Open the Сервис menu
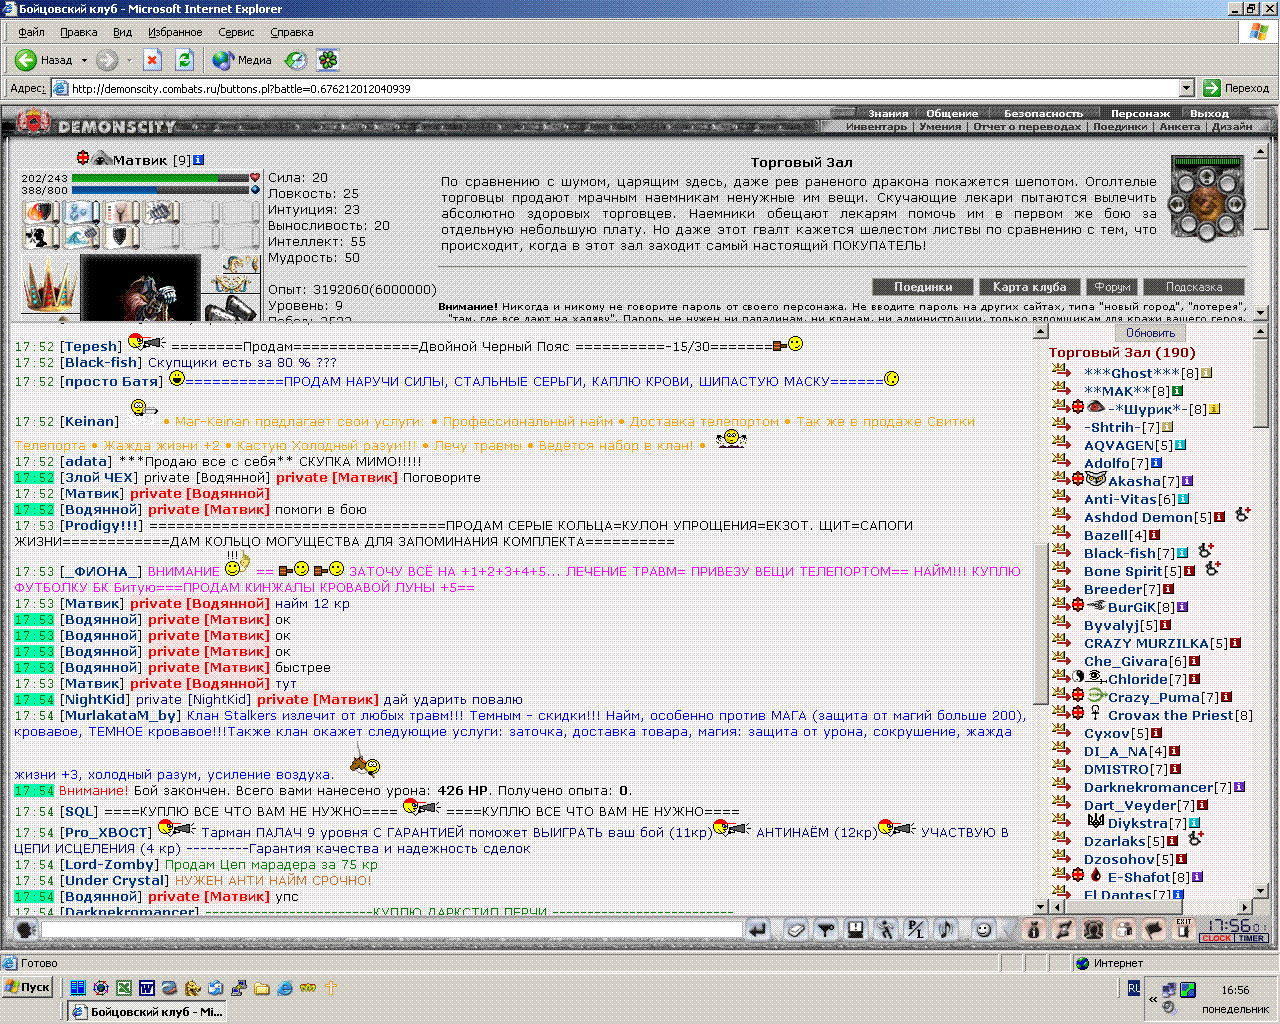The height and width of the screenshot is (1024, 1280). click(x=236, y=32)
